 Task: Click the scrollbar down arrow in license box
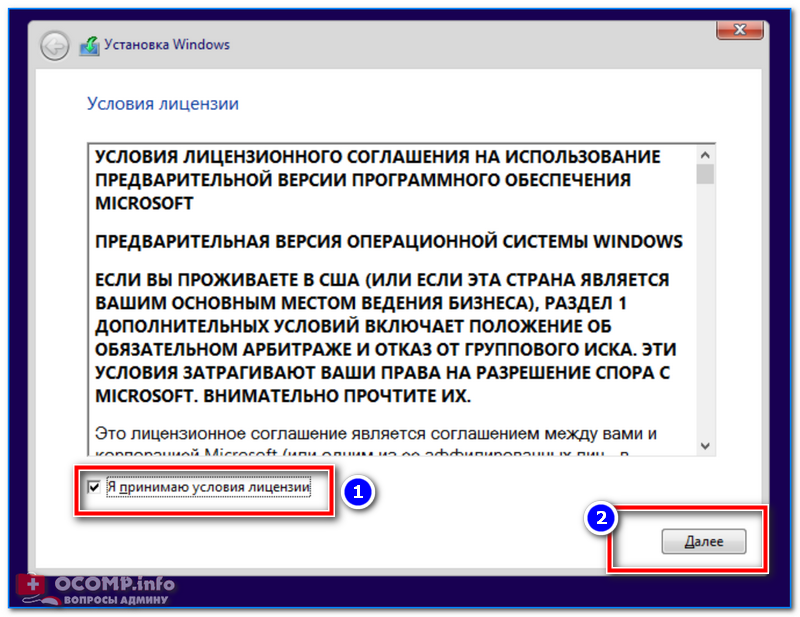tap(705, 446)
